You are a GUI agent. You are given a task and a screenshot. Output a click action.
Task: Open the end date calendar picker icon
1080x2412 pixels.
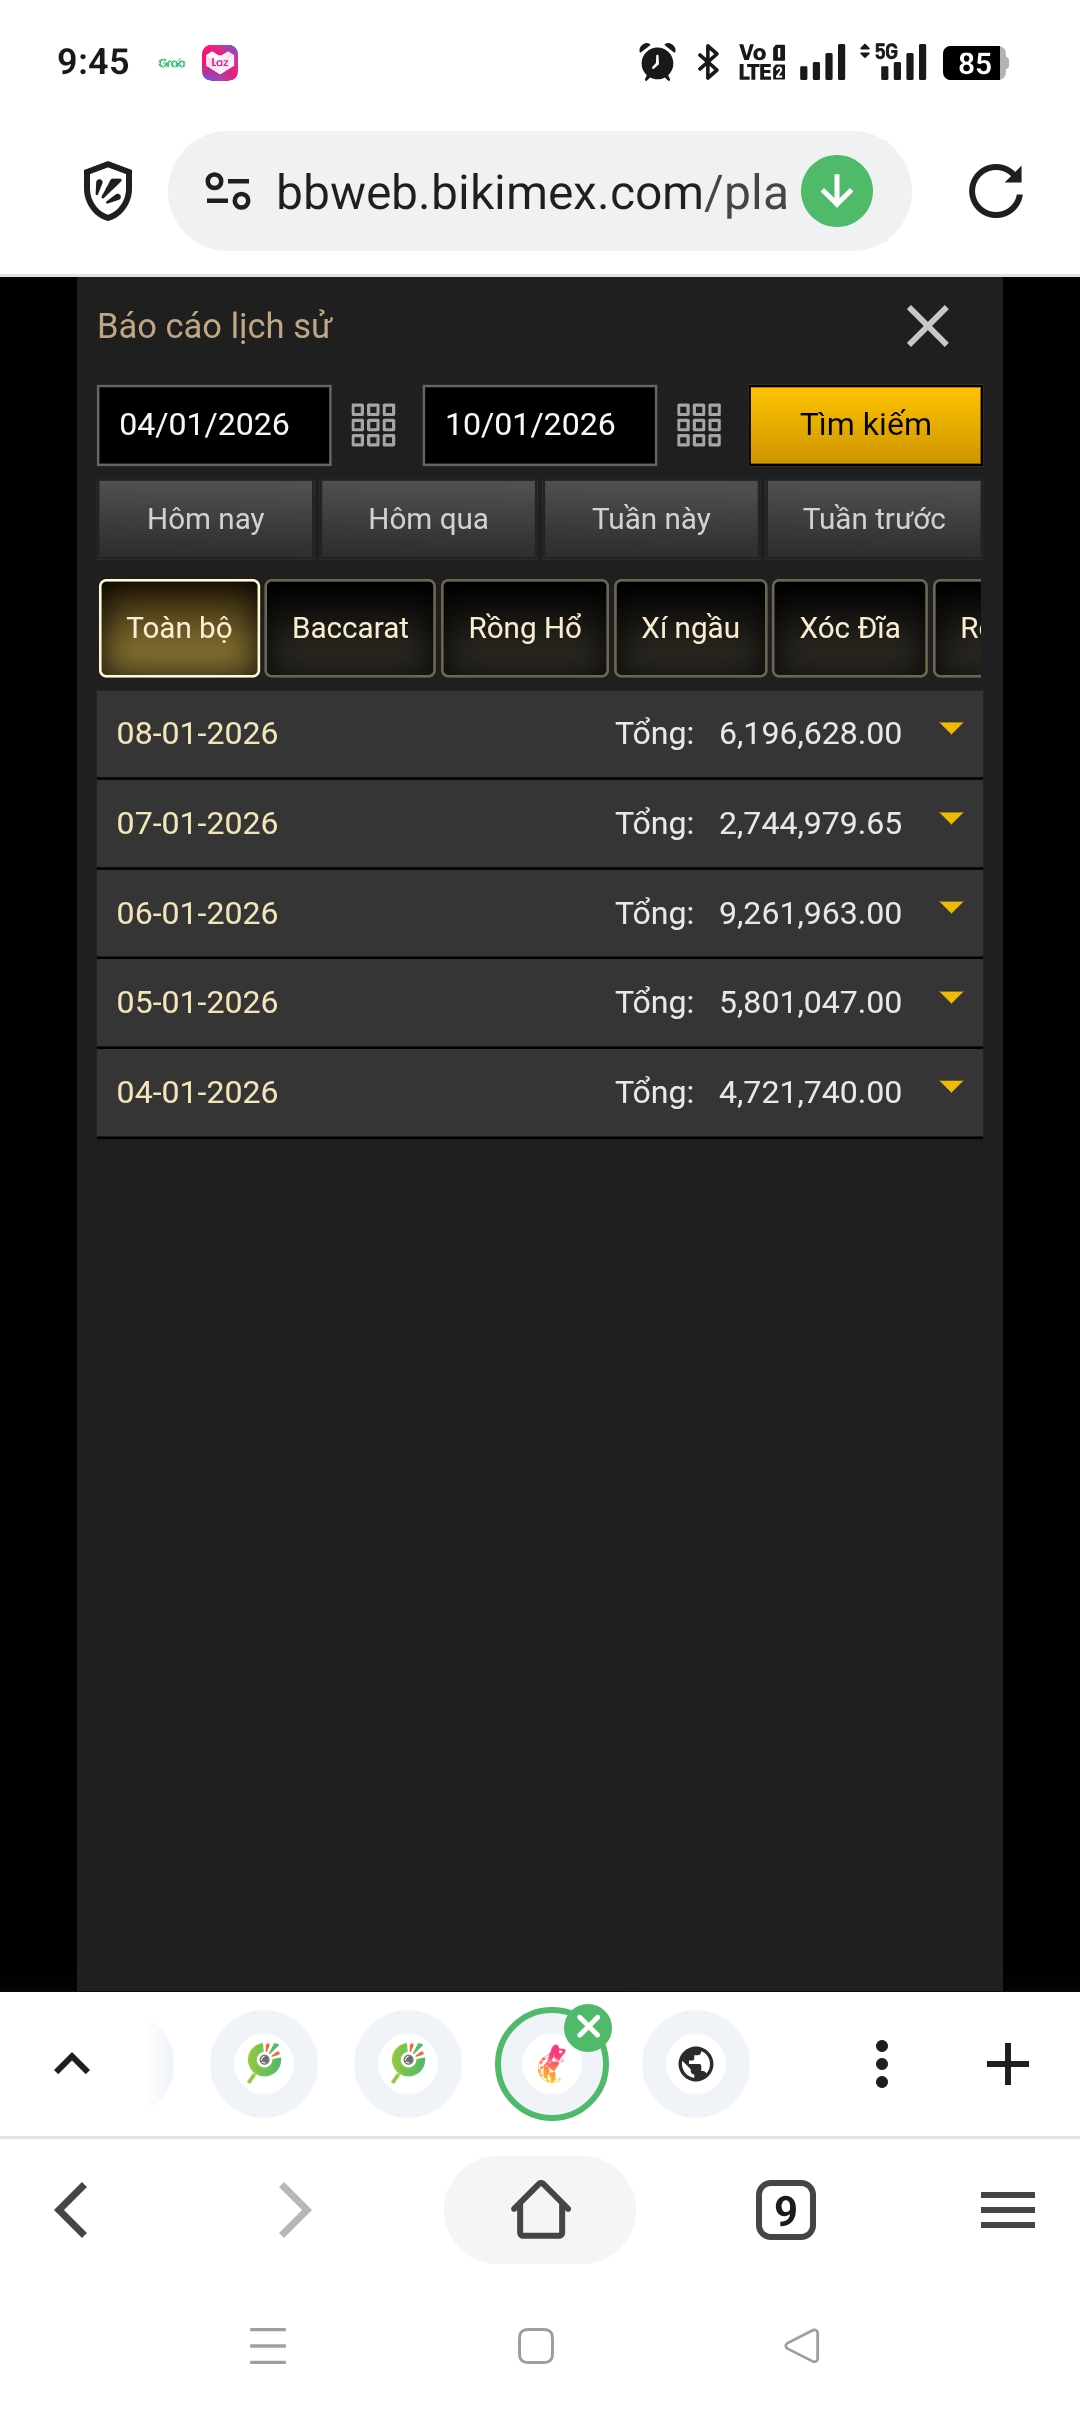[x=699, y=425]
